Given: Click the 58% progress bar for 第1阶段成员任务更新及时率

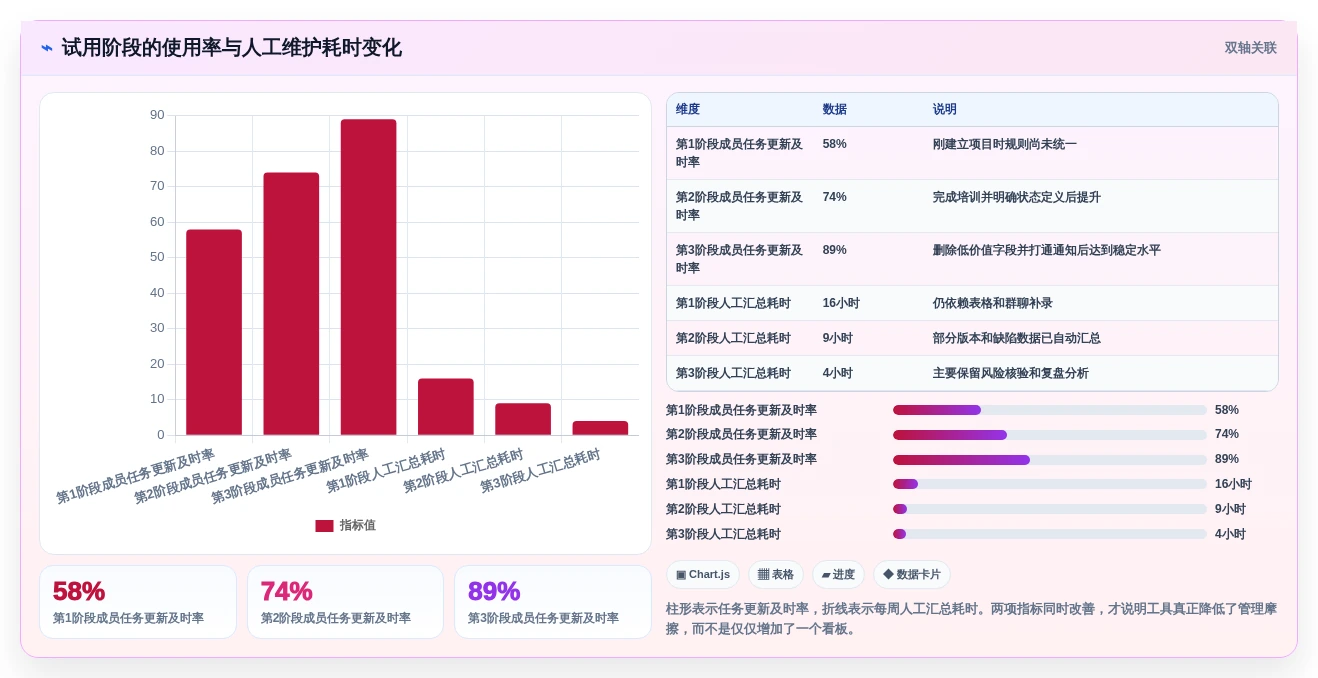Looking at the screenshot, I should 1050,410.
